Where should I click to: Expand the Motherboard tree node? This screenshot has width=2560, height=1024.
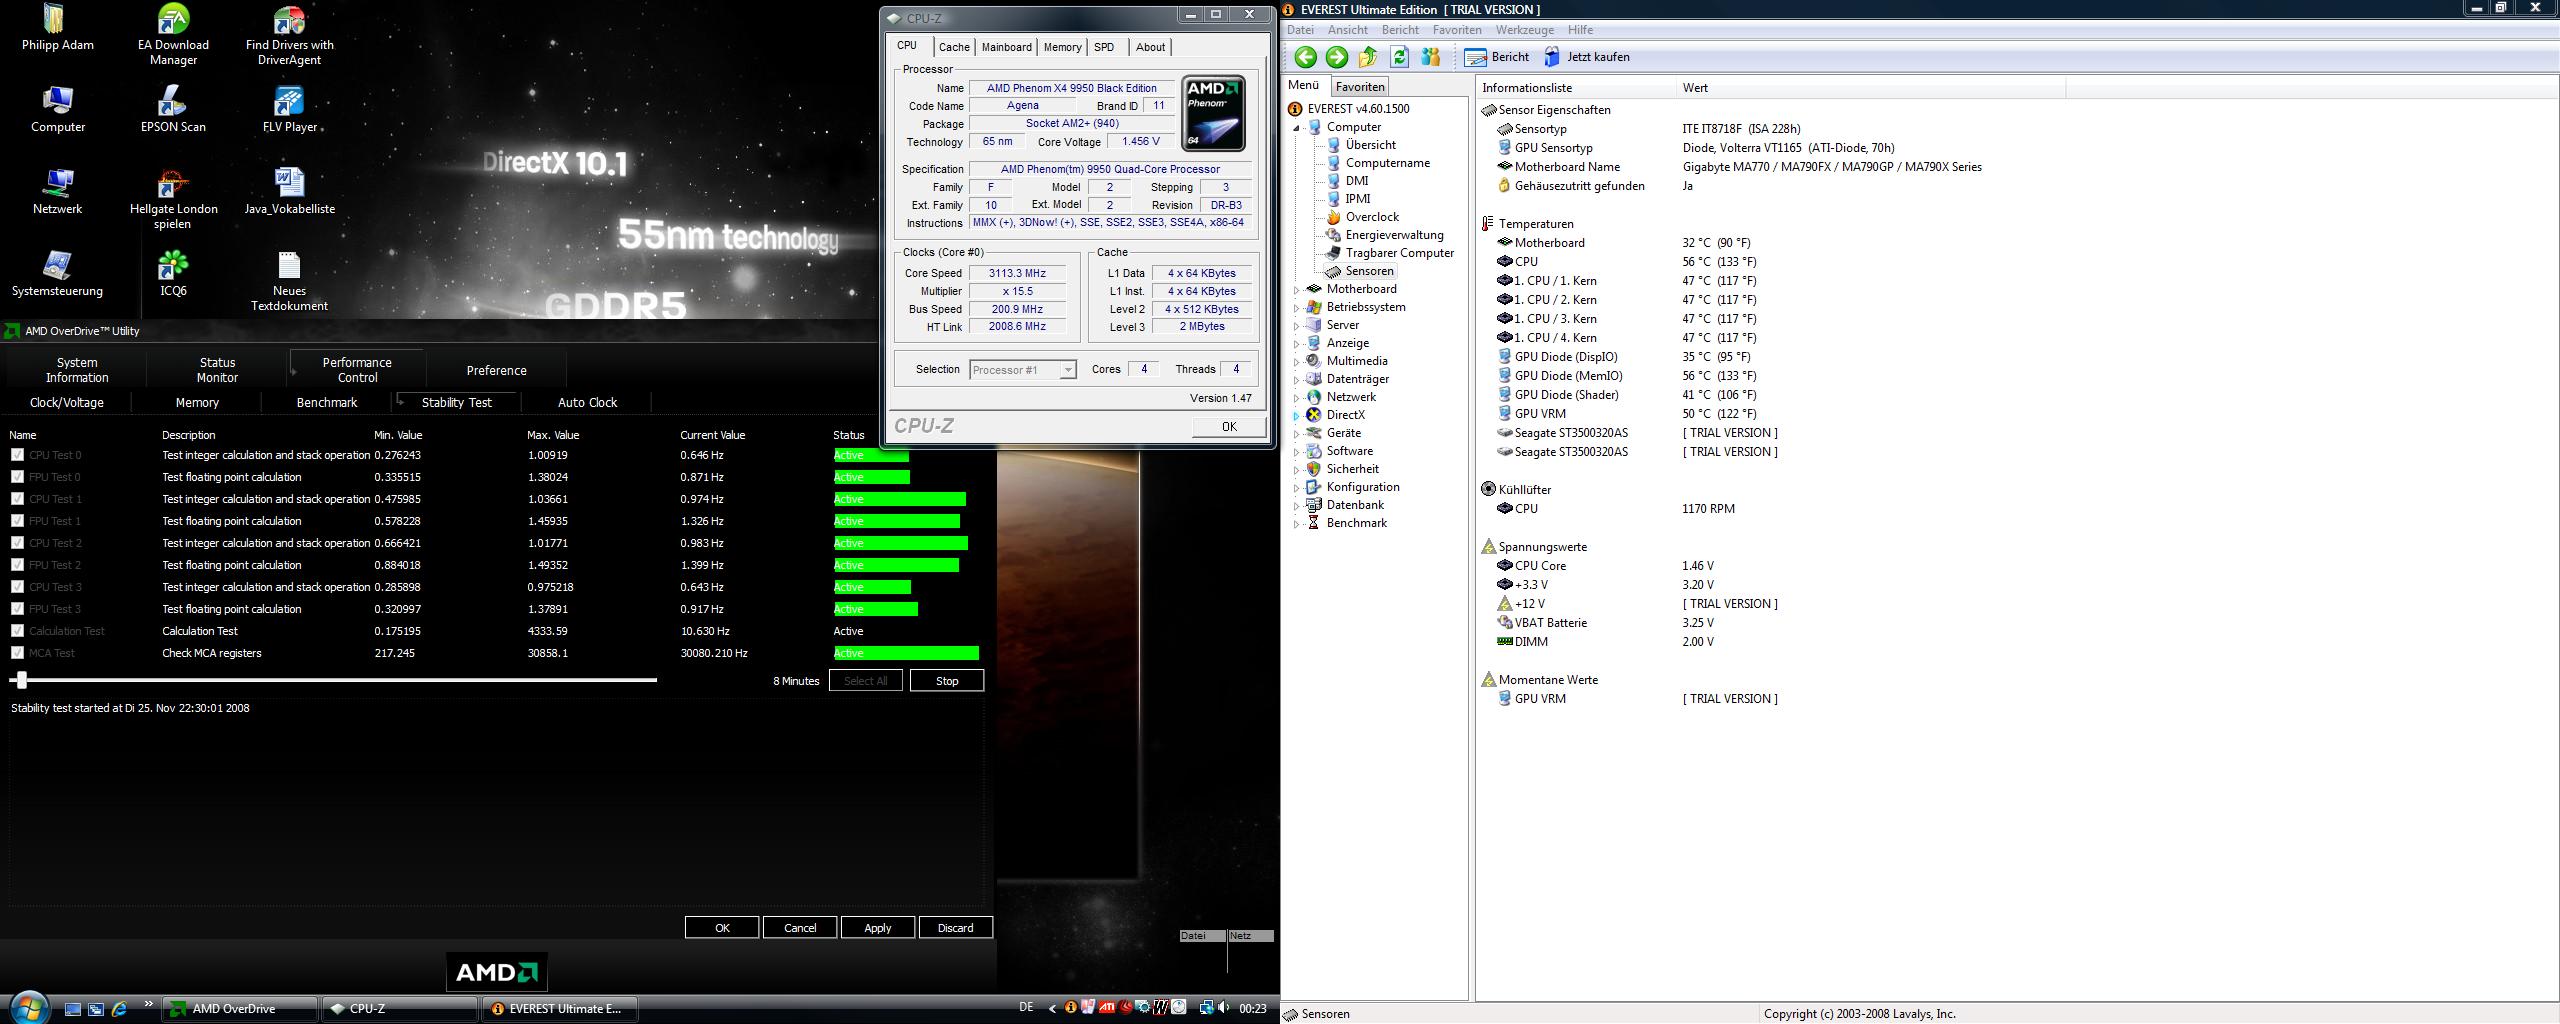pos(1297,290)
